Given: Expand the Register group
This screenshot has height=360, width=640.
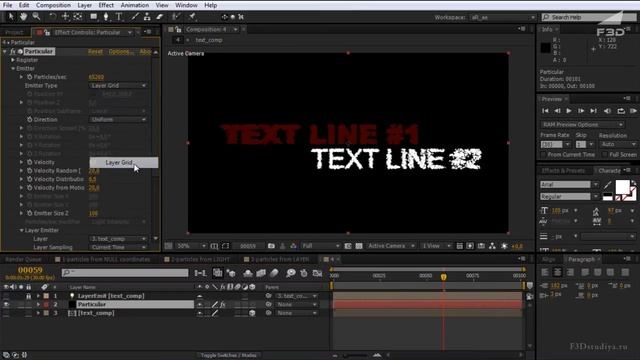Looking at the screenshot, I should (13, 60).
